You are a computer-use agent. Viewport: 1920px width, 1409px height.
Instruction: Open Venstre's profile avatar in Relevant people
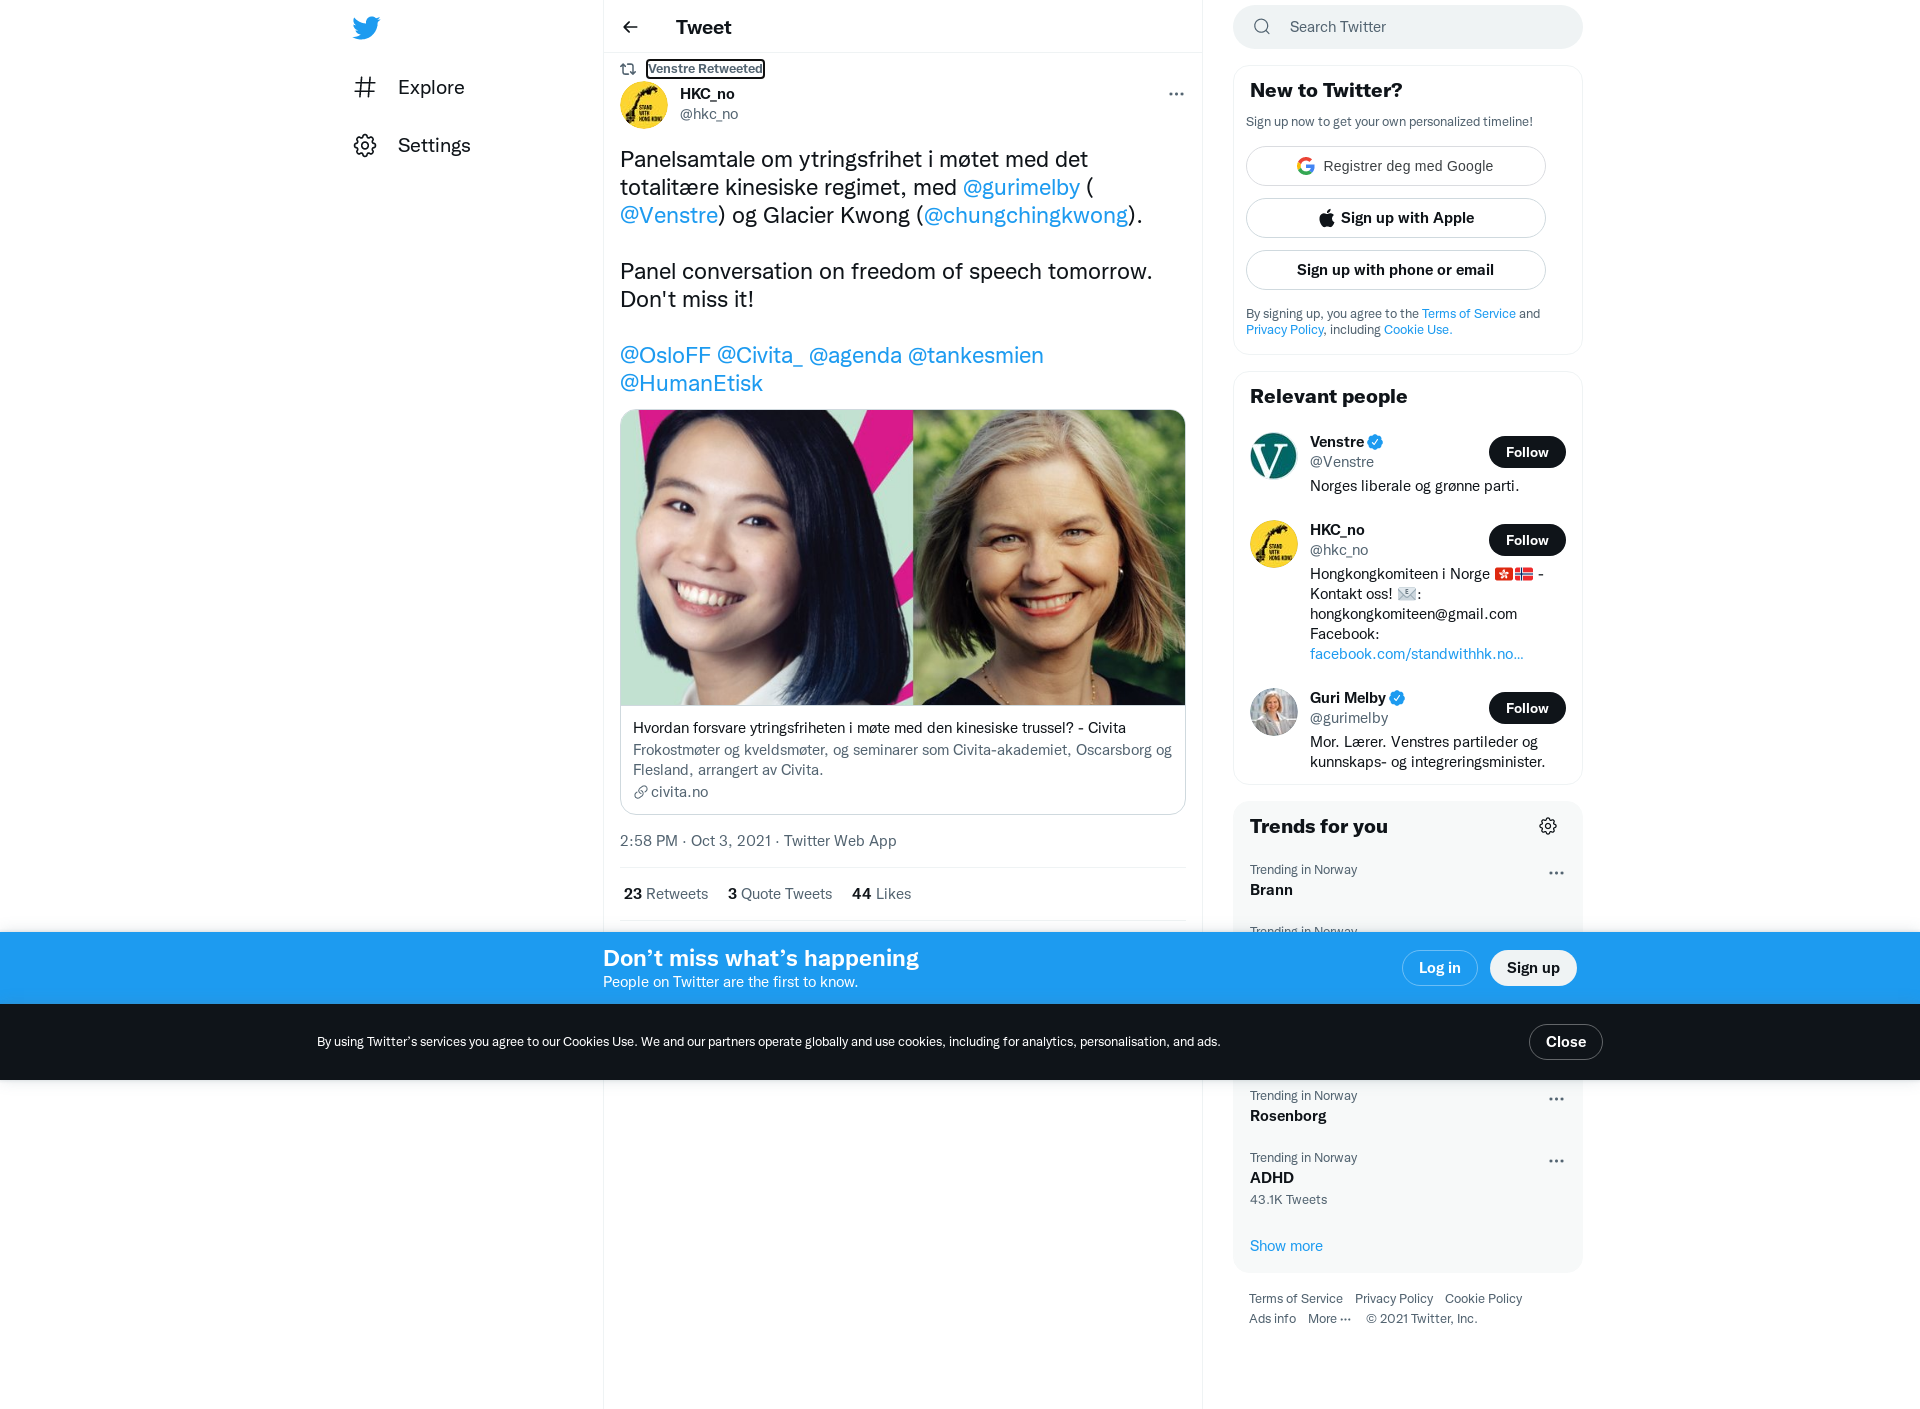1274,456
